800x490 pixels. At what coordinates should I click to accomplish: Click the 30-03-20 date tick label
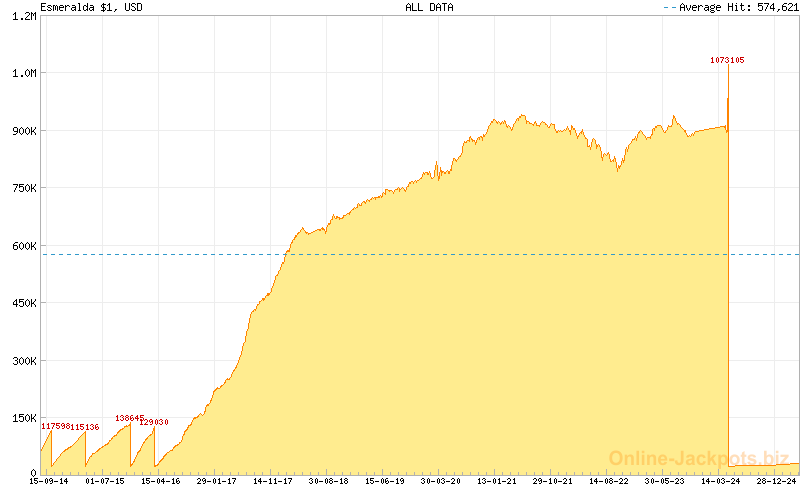441,481
